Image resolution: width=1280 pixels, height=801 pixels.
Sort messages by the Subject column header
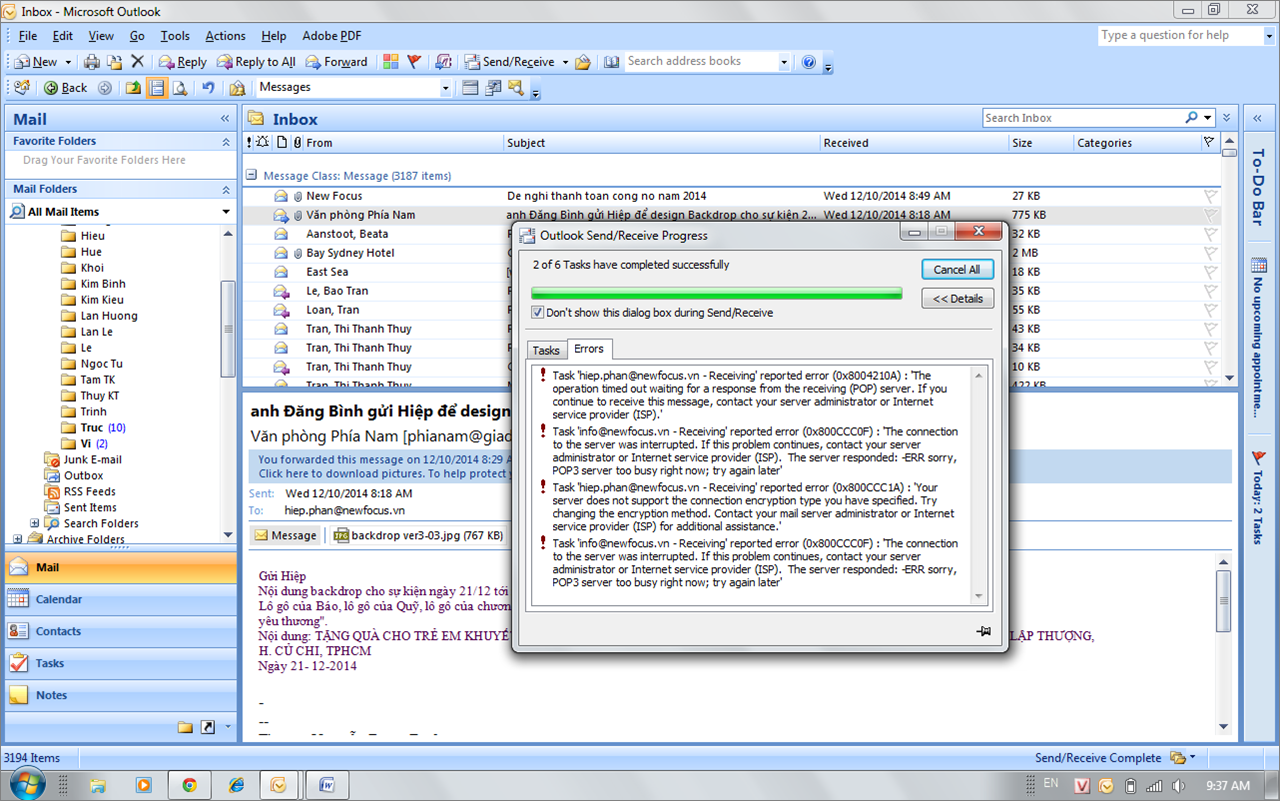point(662,143)
